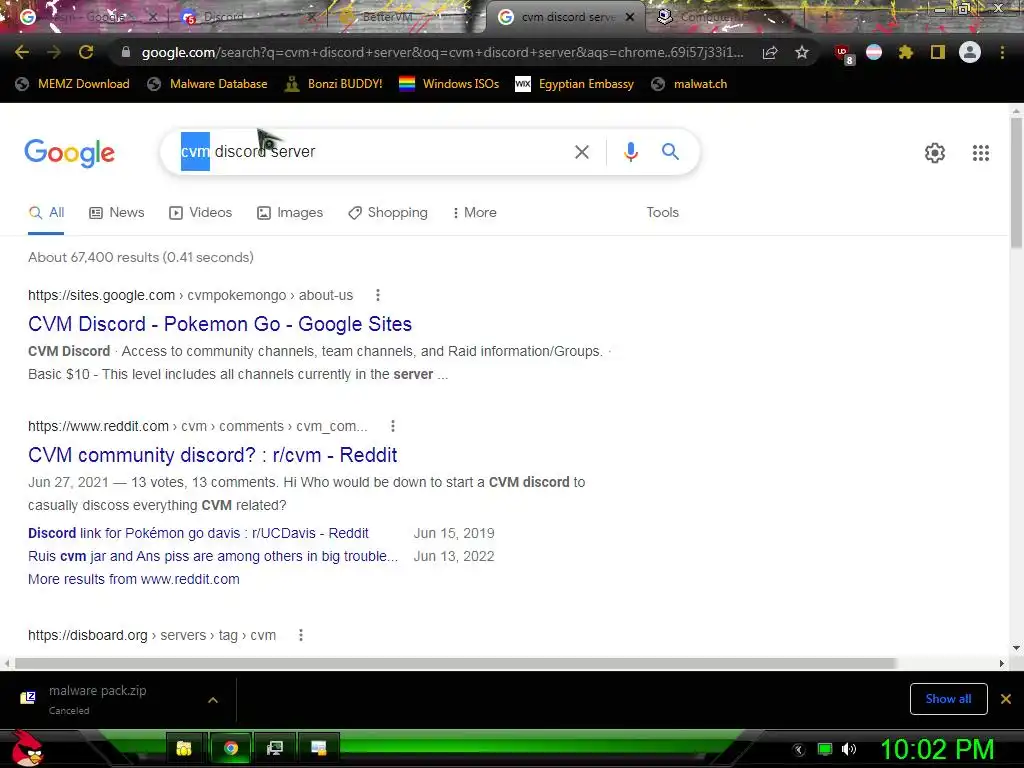Click the Chrome taskbar icon
This screenshot has height=768, width=1024.
coord(231,748)
